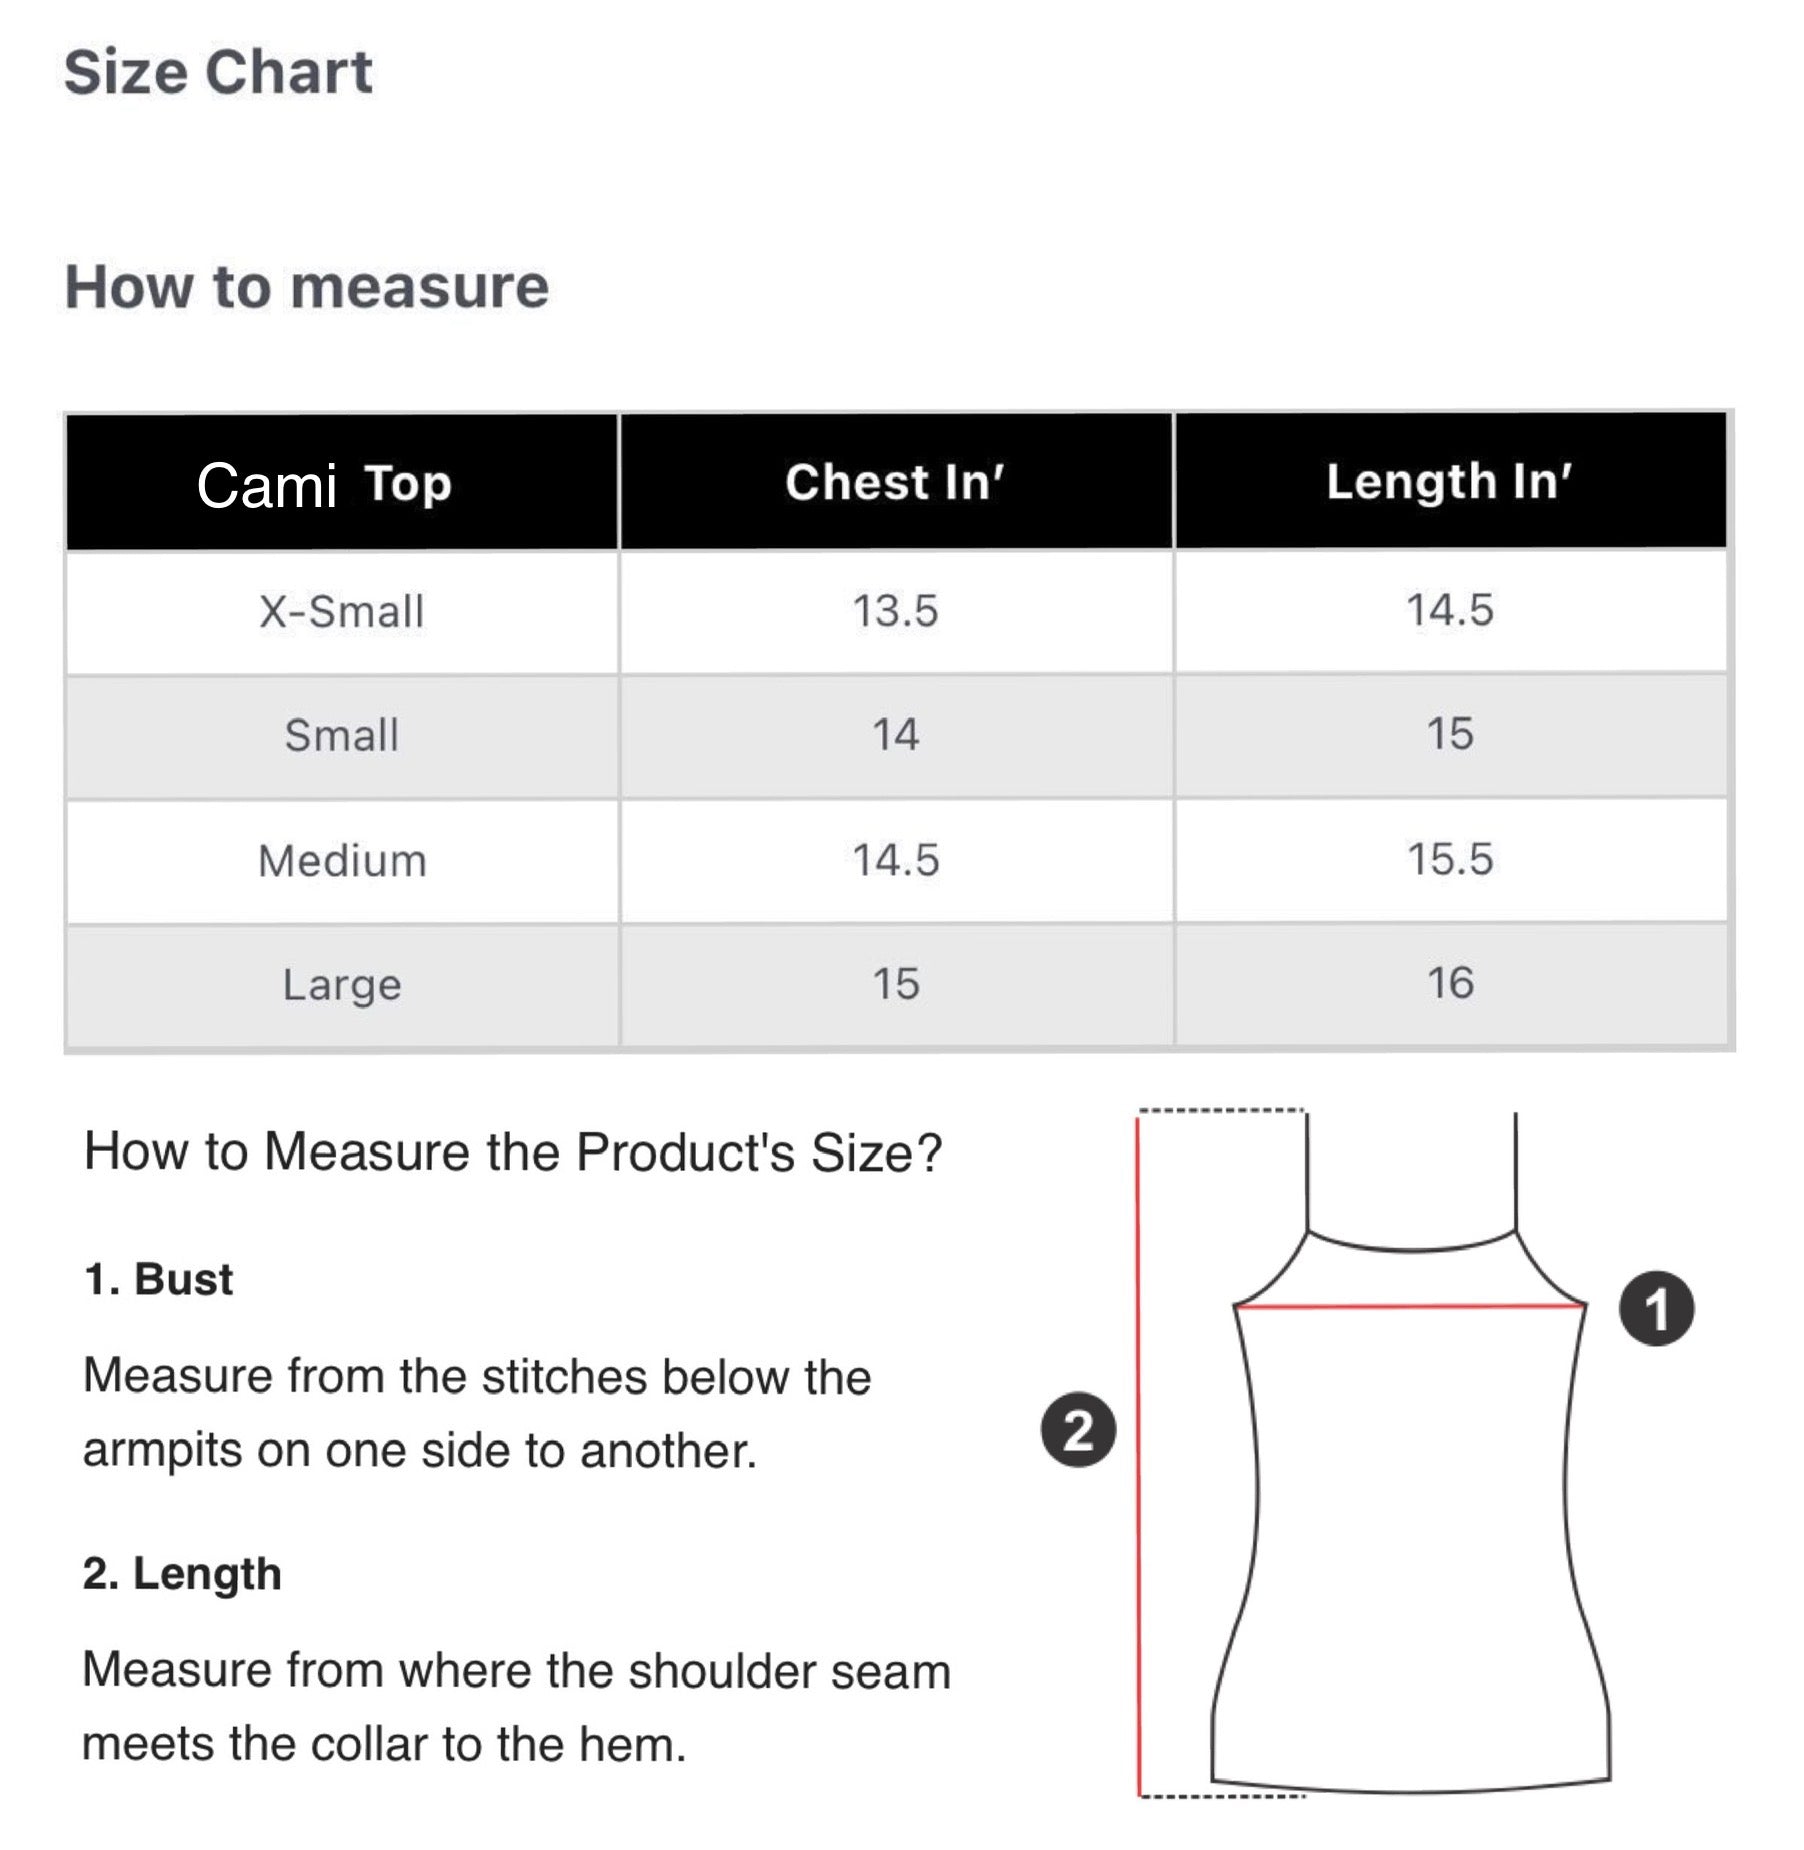Click the X-Small chest value 13.5
Image resolution: width=1804 pixels, height=1850 pixels.
click(895, 611)
